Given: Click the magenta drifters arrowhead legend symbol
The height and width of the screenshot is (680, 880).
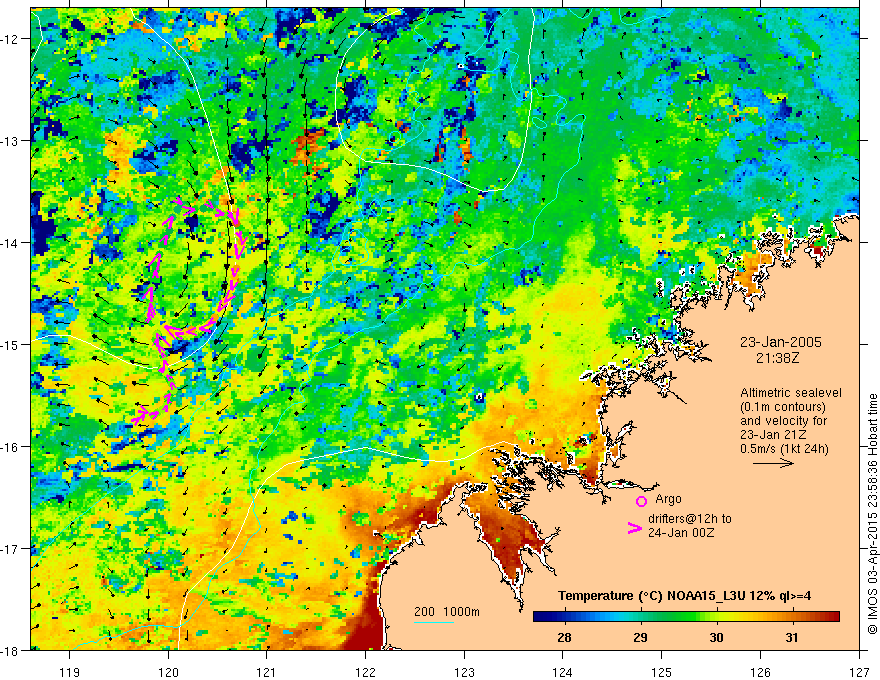Looking at the screenshot, I should coord(634,527).
